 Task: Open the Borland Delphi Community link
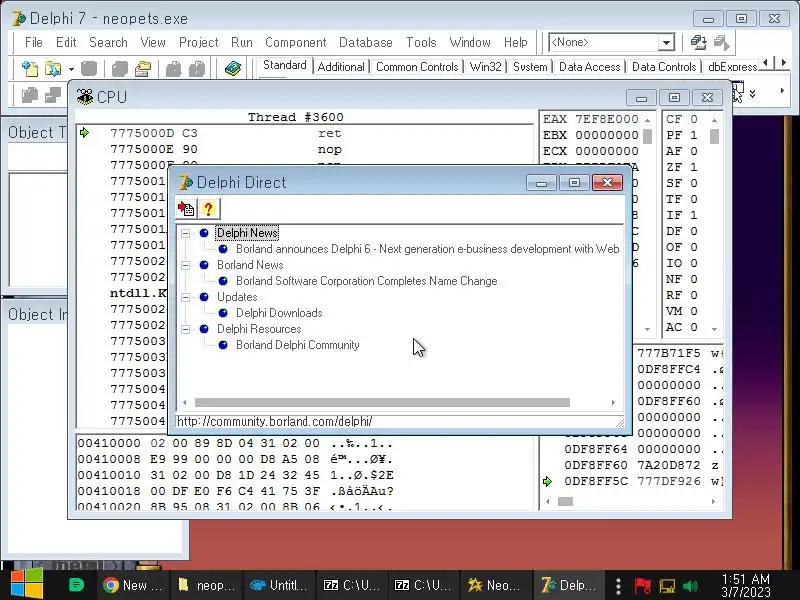[297, 345]
